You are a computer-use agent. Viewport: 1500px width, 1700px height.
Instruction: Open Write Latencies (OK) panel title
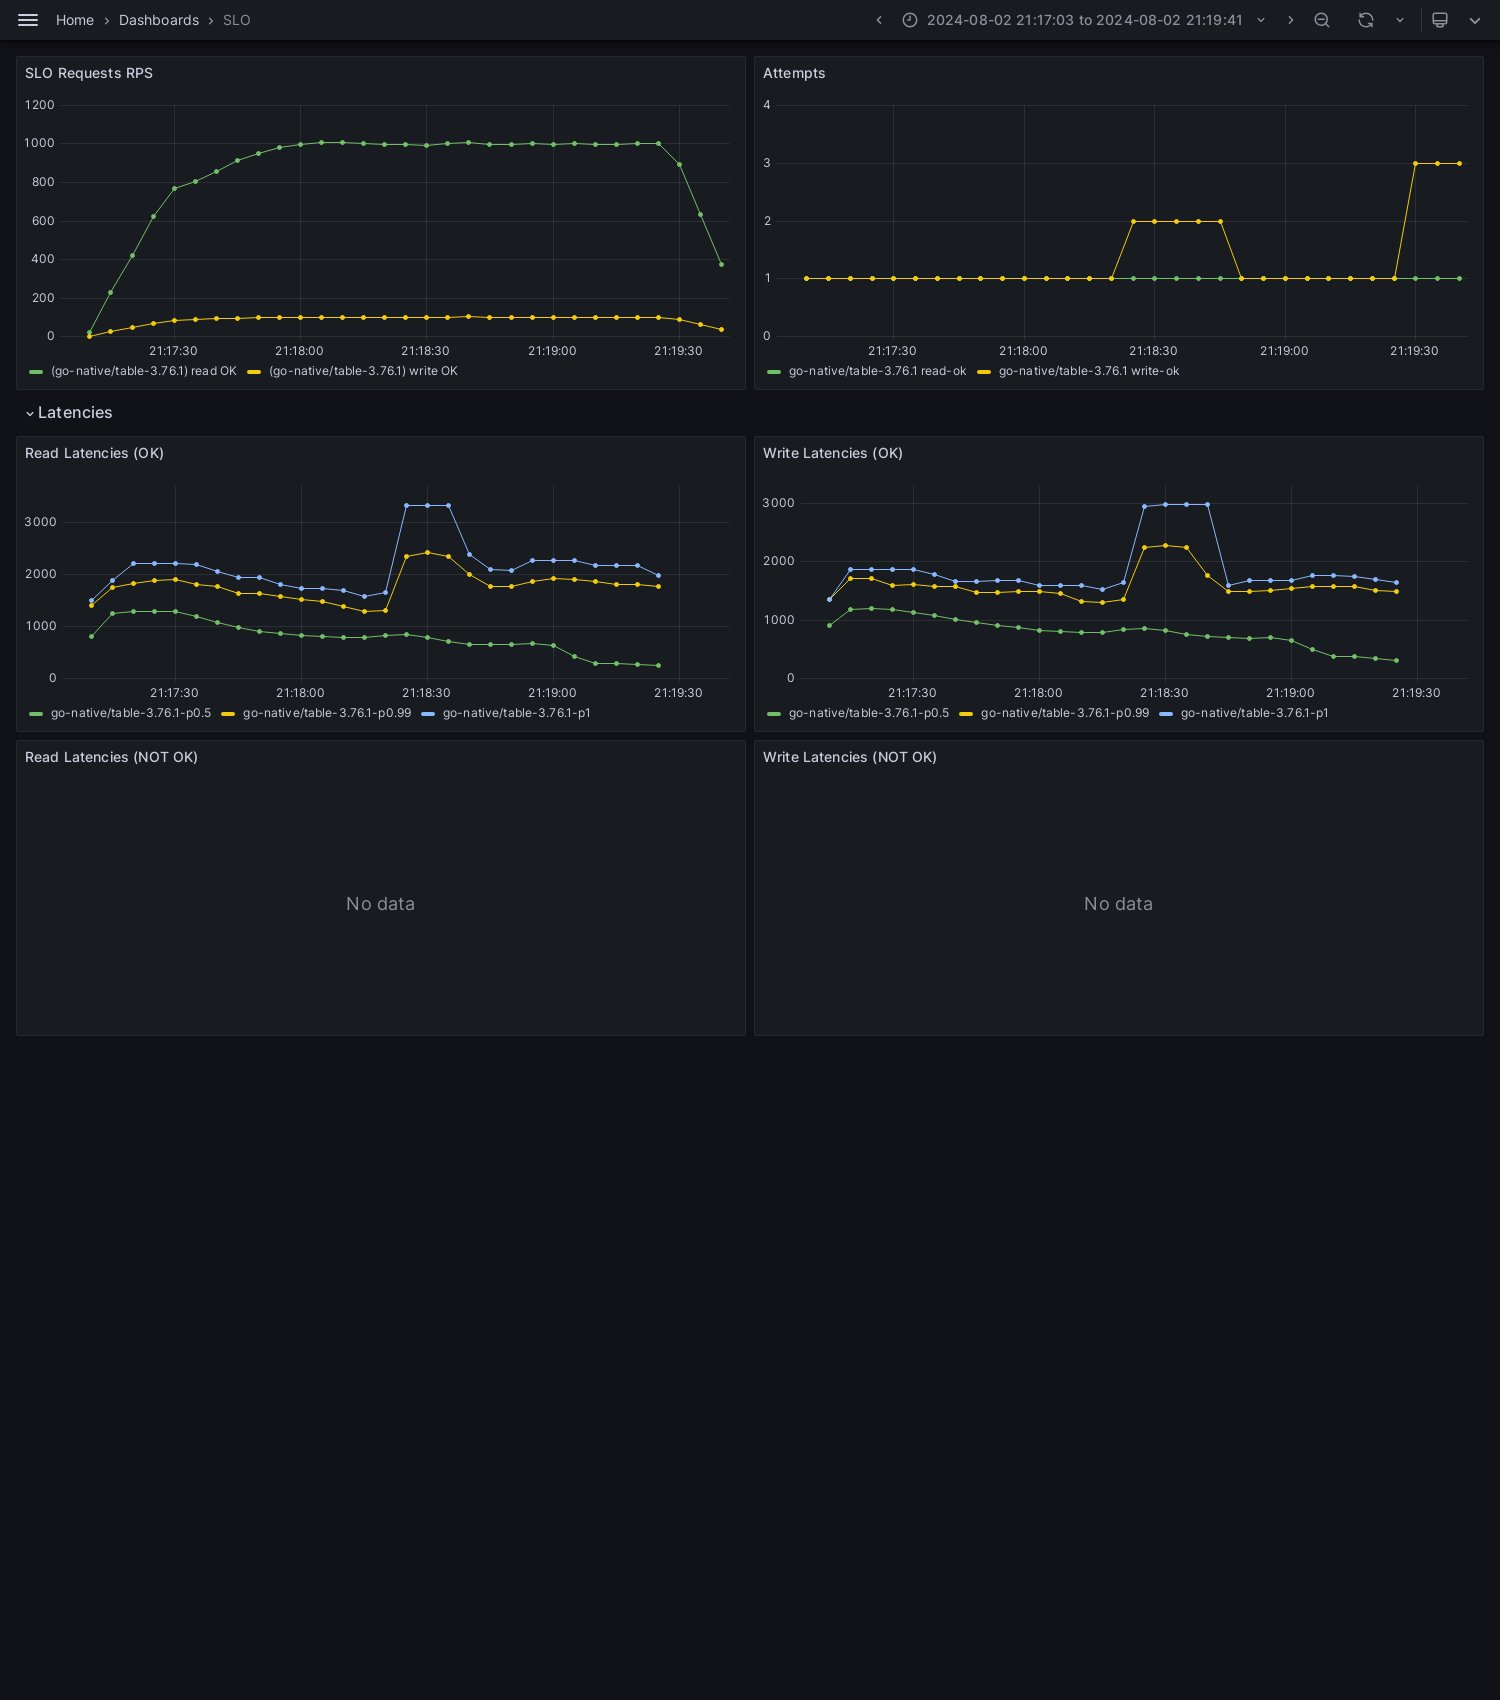[x=833, y=453]
